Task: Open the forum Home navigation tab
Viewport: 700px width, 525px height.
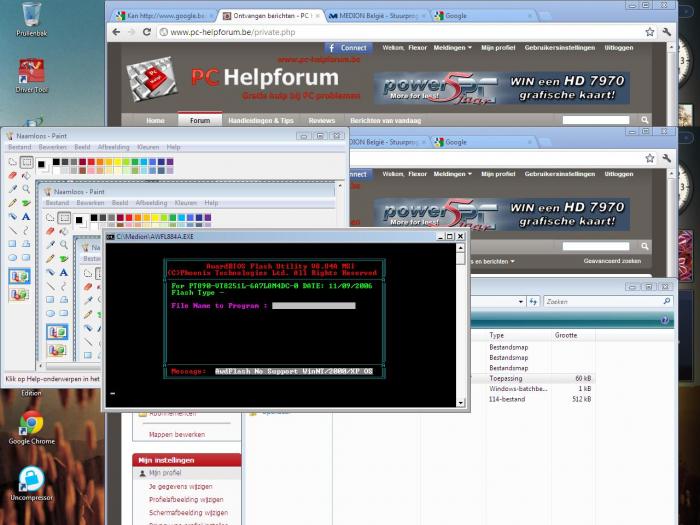Action: pyautogui.click(x=155, y=120)
